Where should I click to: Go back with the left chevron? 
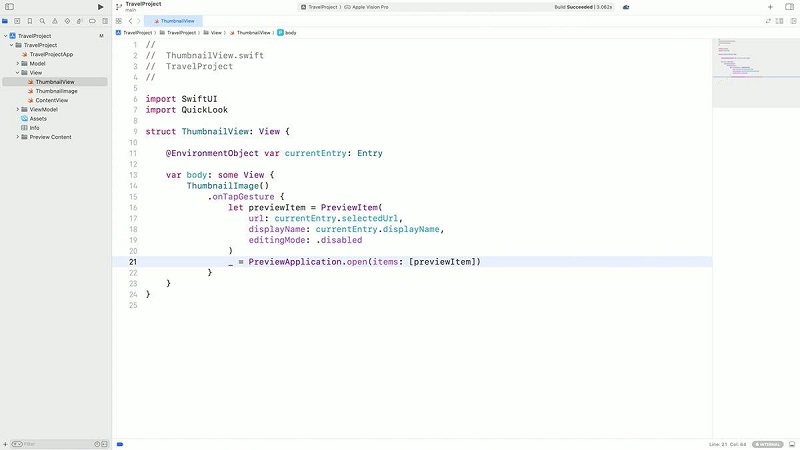tap(130, 20)
